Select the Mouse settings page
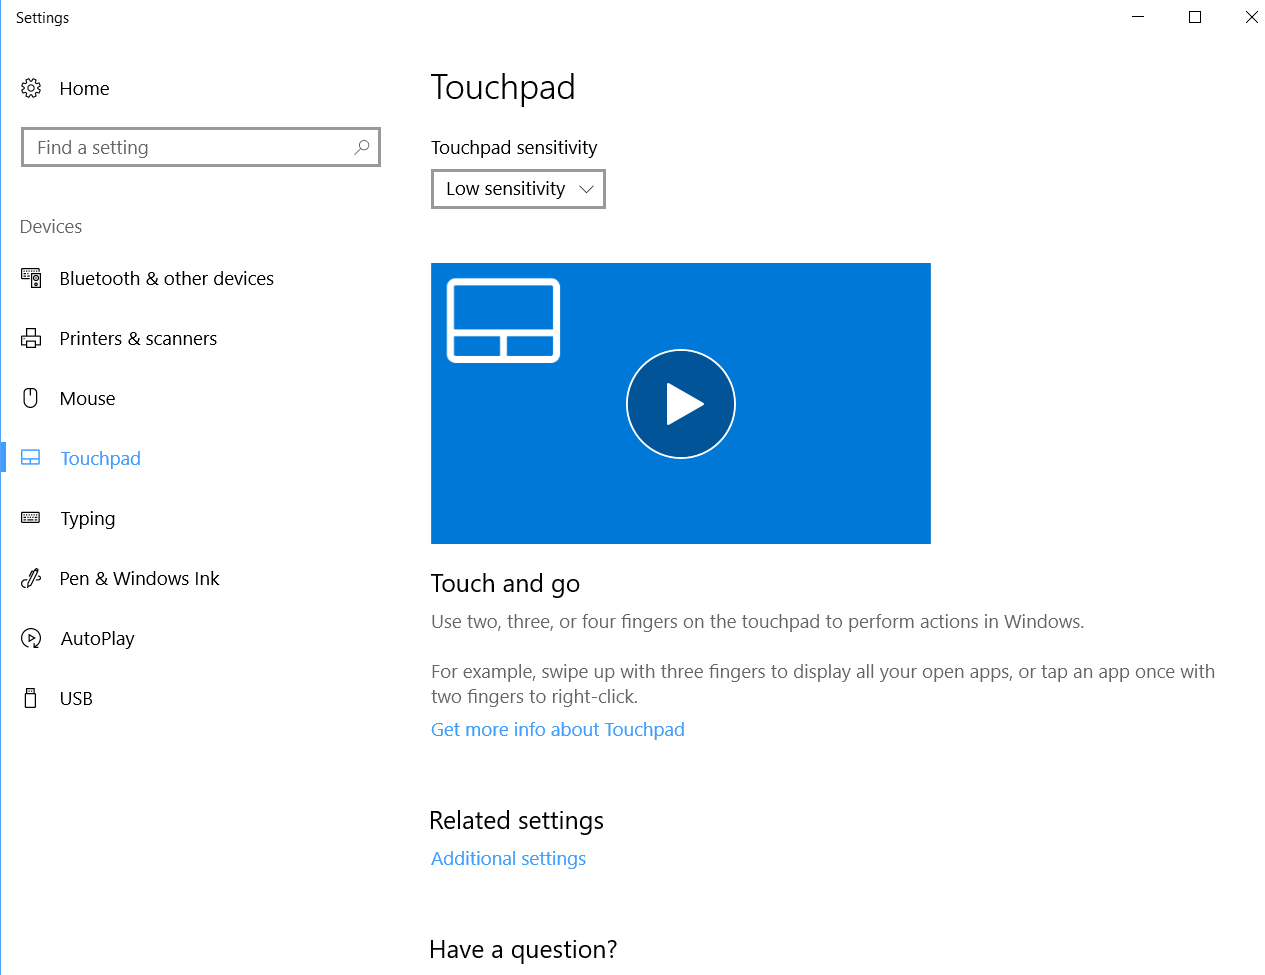This screenshot has width=1265, height=975. click(87, 399)
